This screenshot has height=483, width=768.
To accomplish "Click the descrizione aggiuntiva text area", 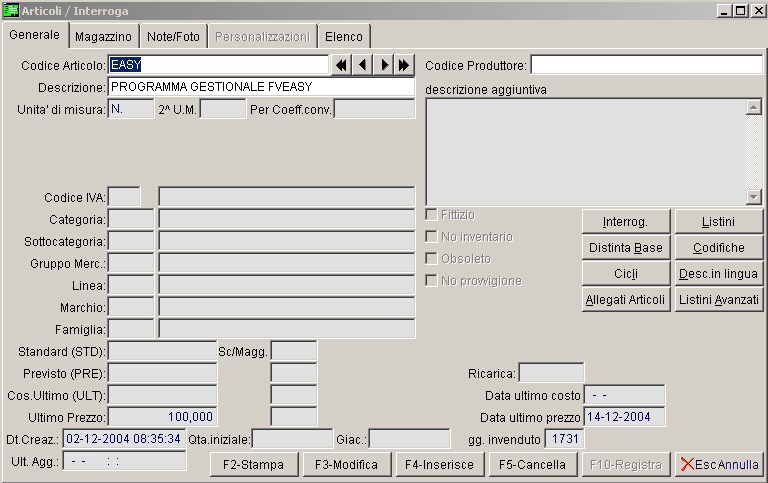I will coord(586,152).
